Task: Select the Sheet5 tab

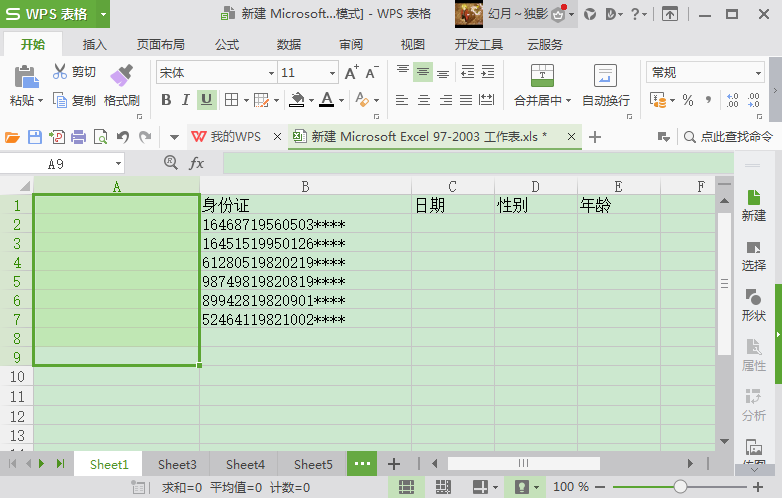Action: (313, 464)
